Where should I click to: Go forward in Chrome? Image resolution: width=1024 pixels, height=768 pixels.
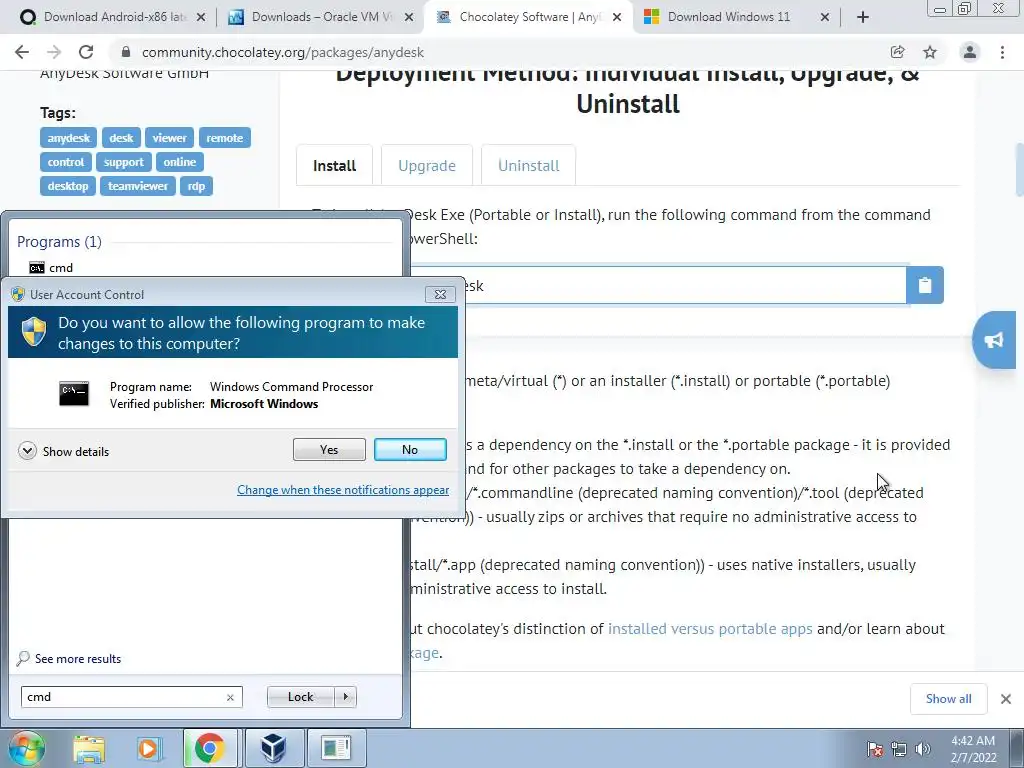[x=54, y=52]
